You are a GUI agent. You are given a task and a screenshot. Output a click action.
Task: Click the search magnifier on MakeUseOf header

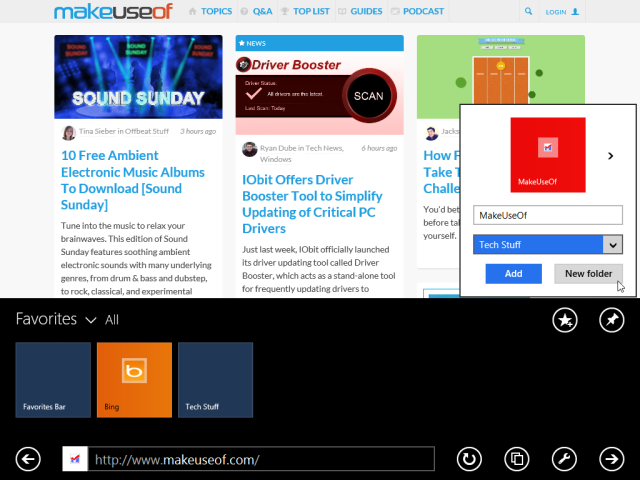tap(528, 11)
